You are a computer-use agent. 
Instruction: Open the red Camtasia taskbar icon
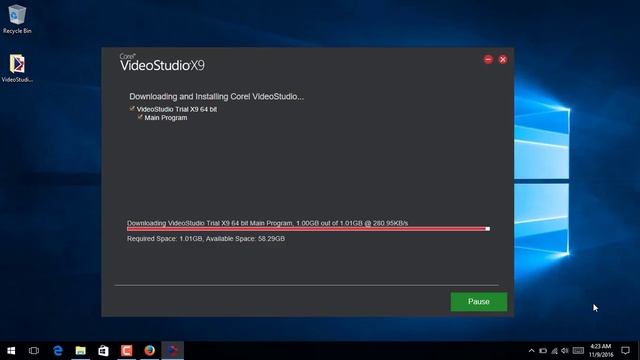point(127,351)
